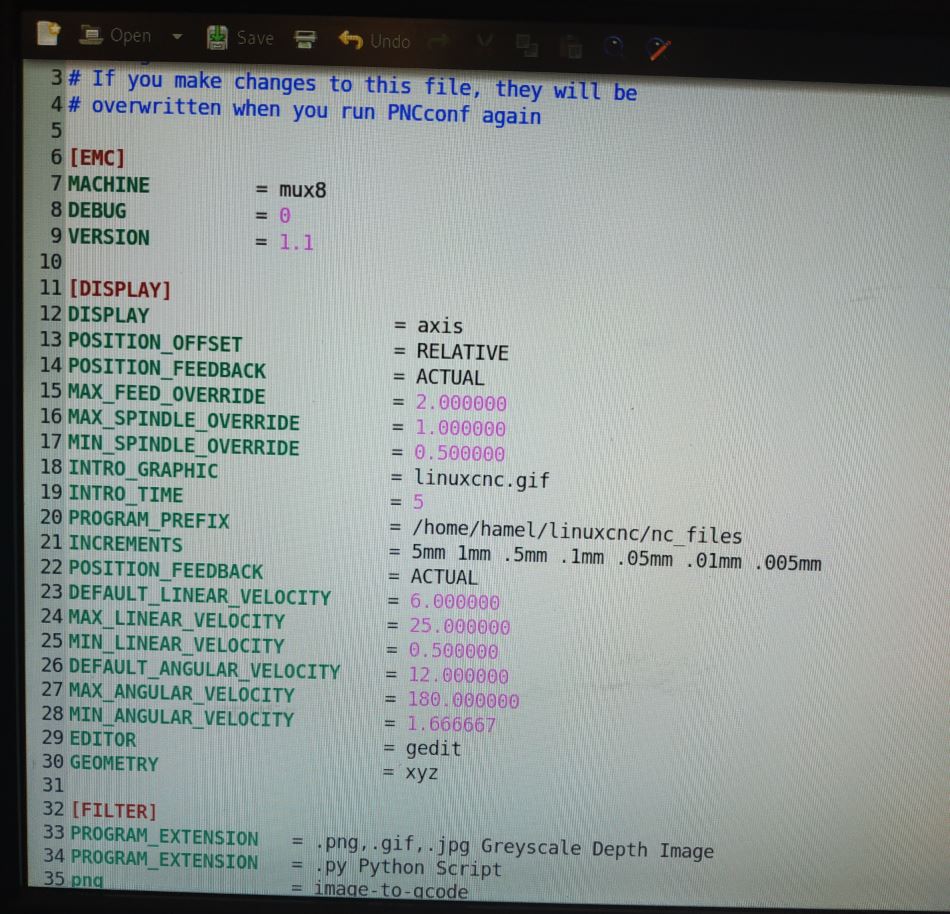
Task: Click the Greyscale Depth Image text
Action: click(597, 849)
